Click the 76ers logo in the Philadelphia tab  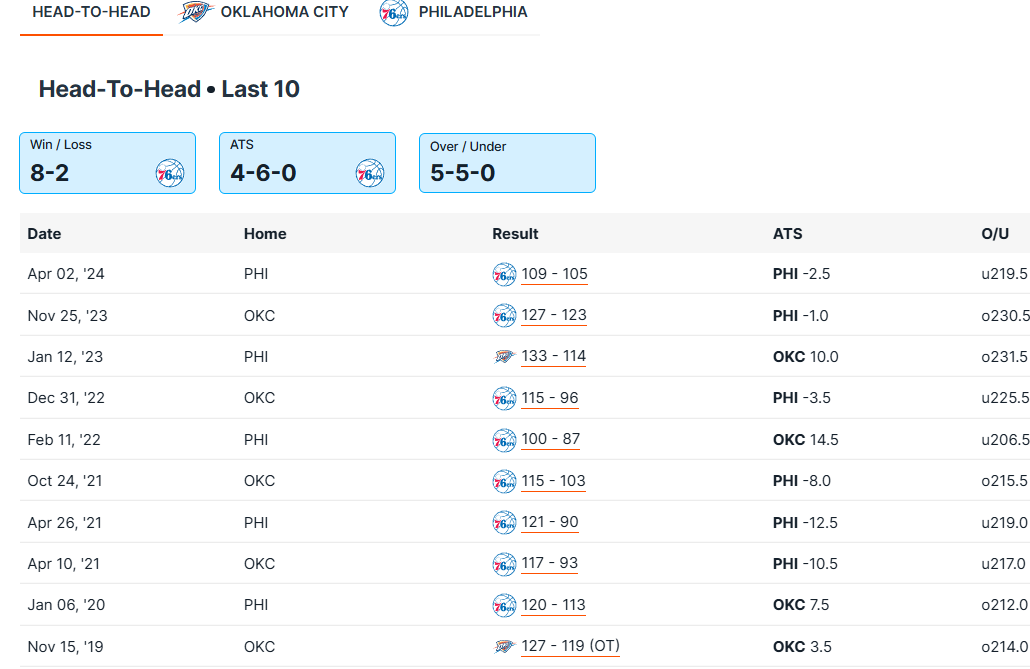pos(394,13)
